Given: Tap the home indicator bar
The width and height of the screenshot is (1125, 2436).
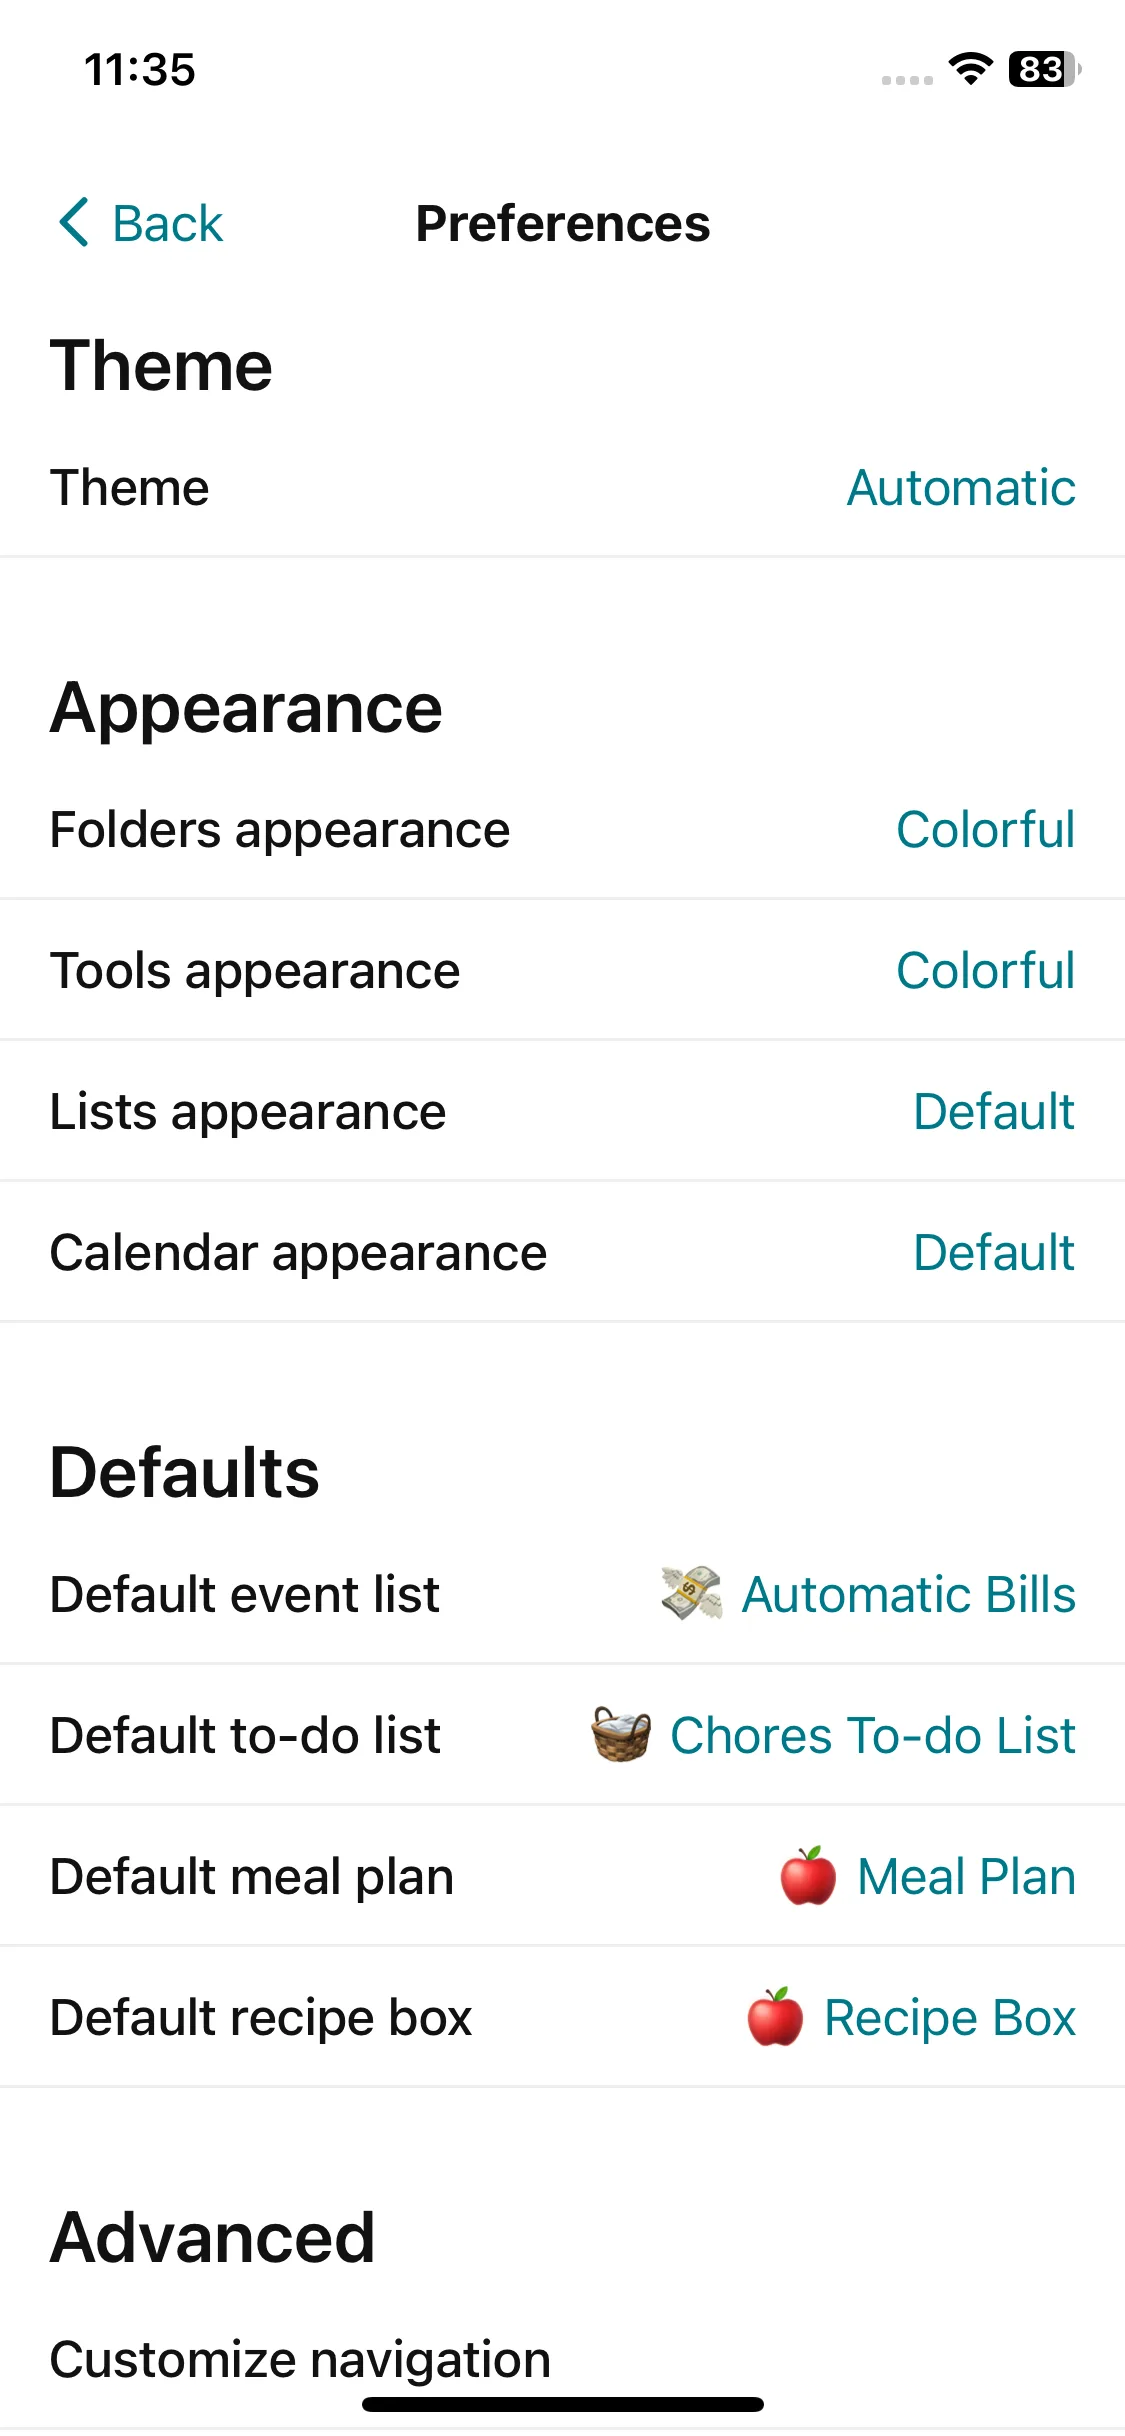Looking at the screenshot, I should [x=562, y=2404].
